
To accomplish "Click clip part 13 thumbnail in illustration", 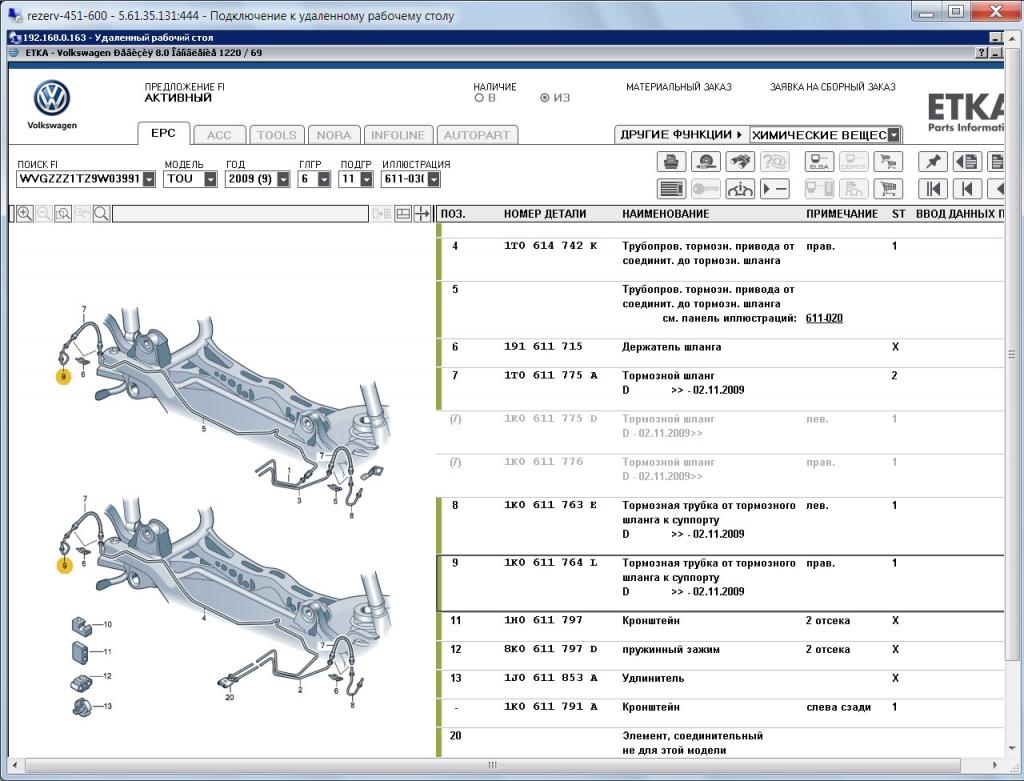I will pyautogui.click(x=82, y=707).
